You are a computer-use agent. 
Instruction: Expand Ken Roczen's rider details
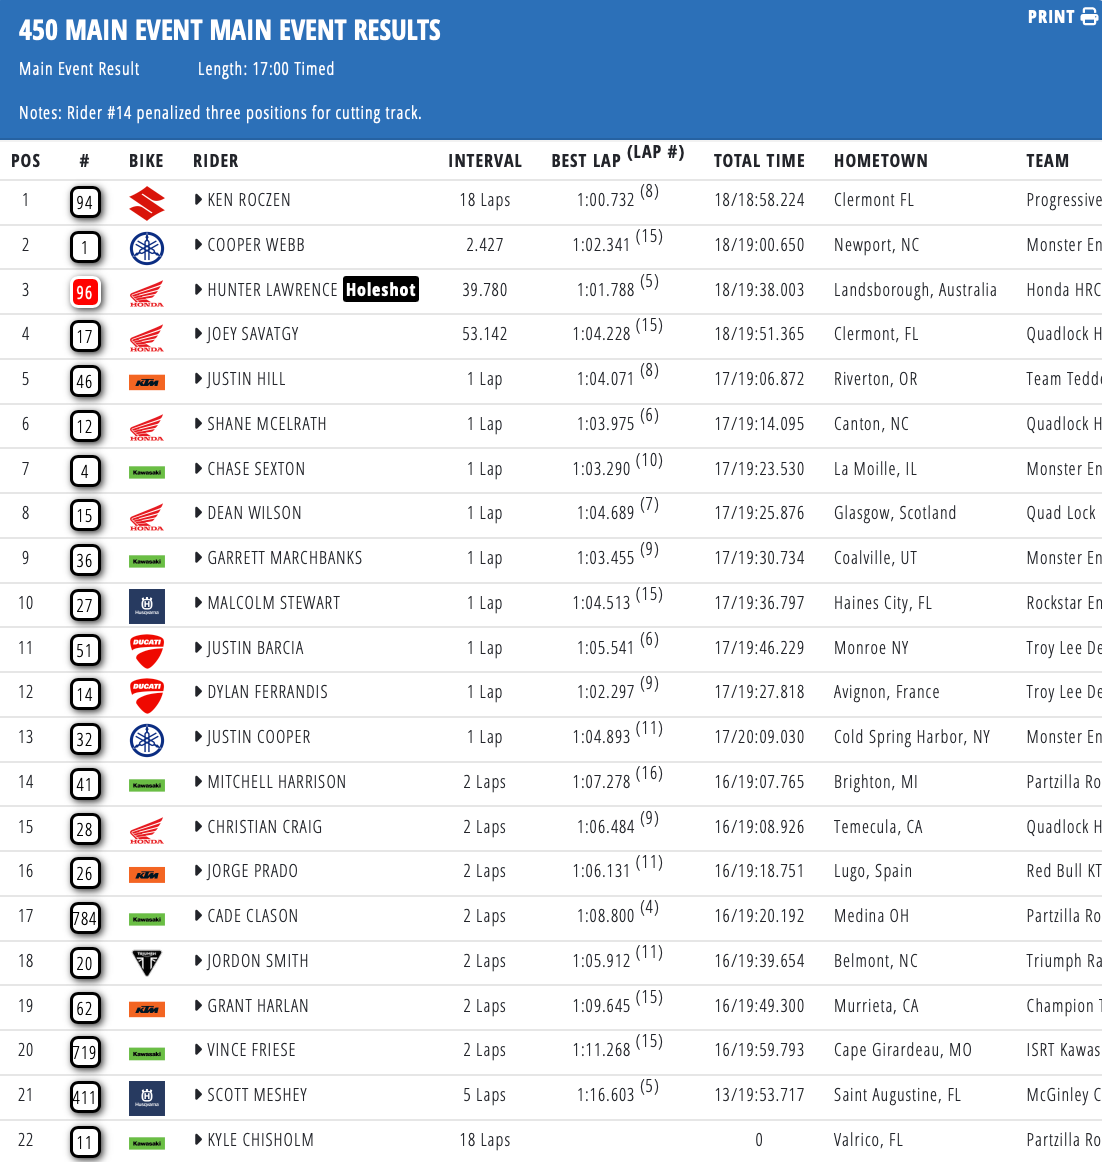[199, 200]
